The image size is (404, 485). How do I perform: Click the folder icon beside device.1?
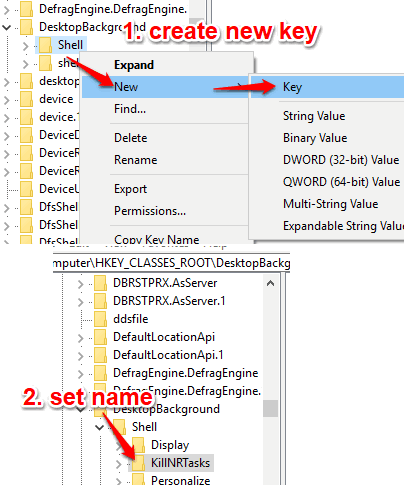26,117
